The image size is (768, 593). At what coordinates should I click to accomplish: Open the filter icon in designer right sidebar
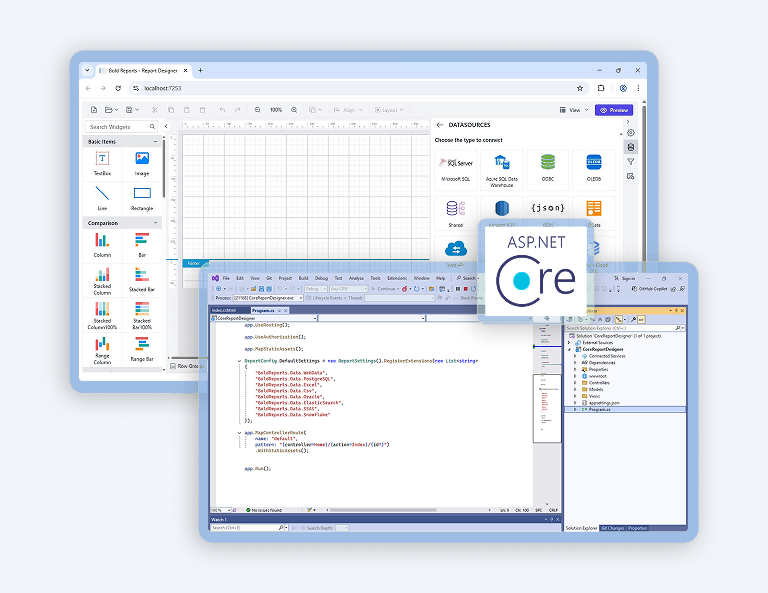click(x=631, y=161)
